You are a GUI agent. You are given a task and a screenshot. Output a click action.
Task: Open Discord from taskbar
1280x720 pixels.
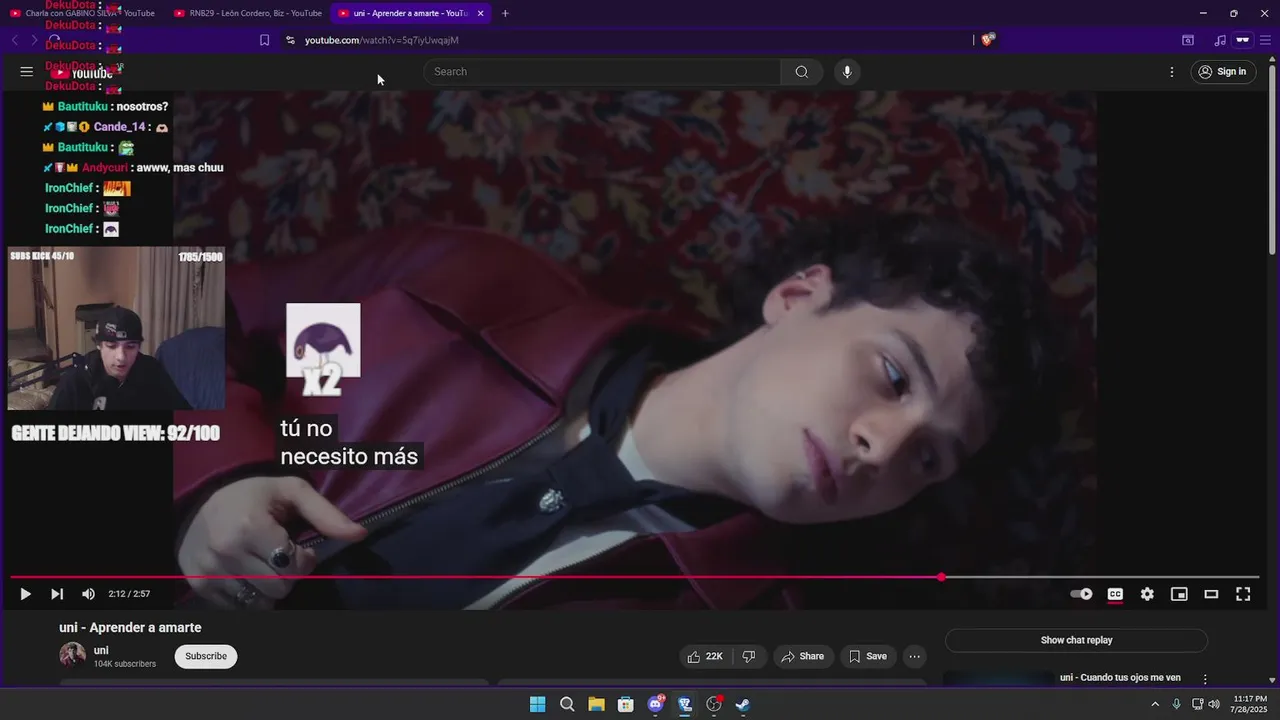(x=656, y=704)
